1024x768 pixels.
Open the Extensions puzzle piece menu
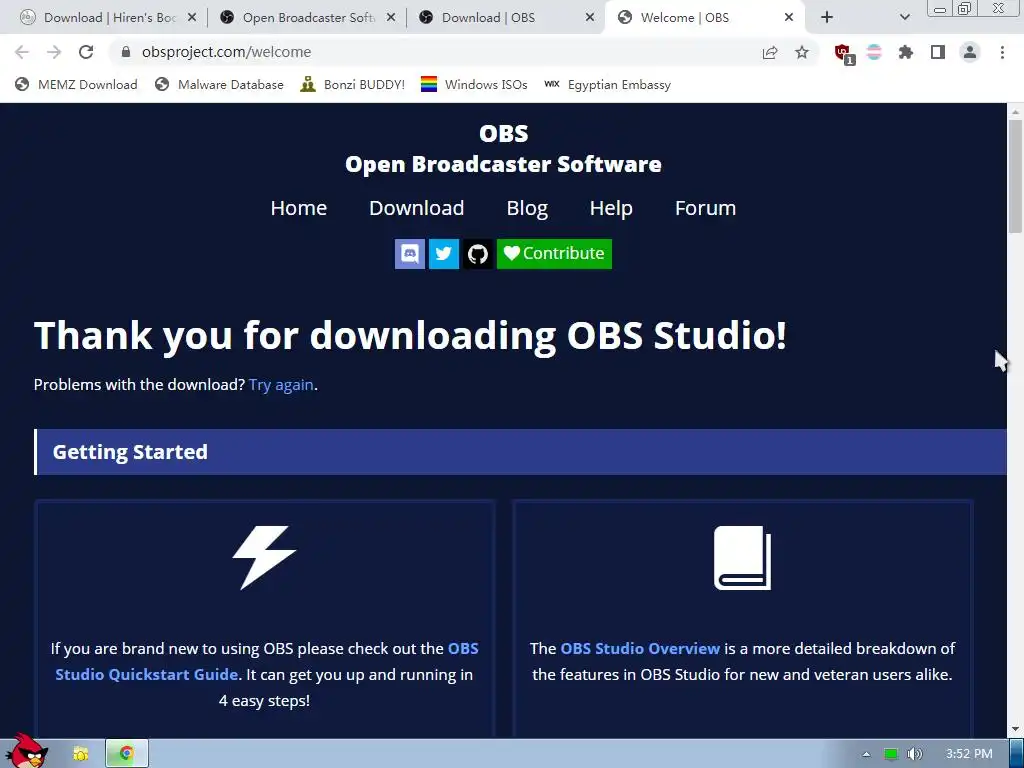coord(906,52)
